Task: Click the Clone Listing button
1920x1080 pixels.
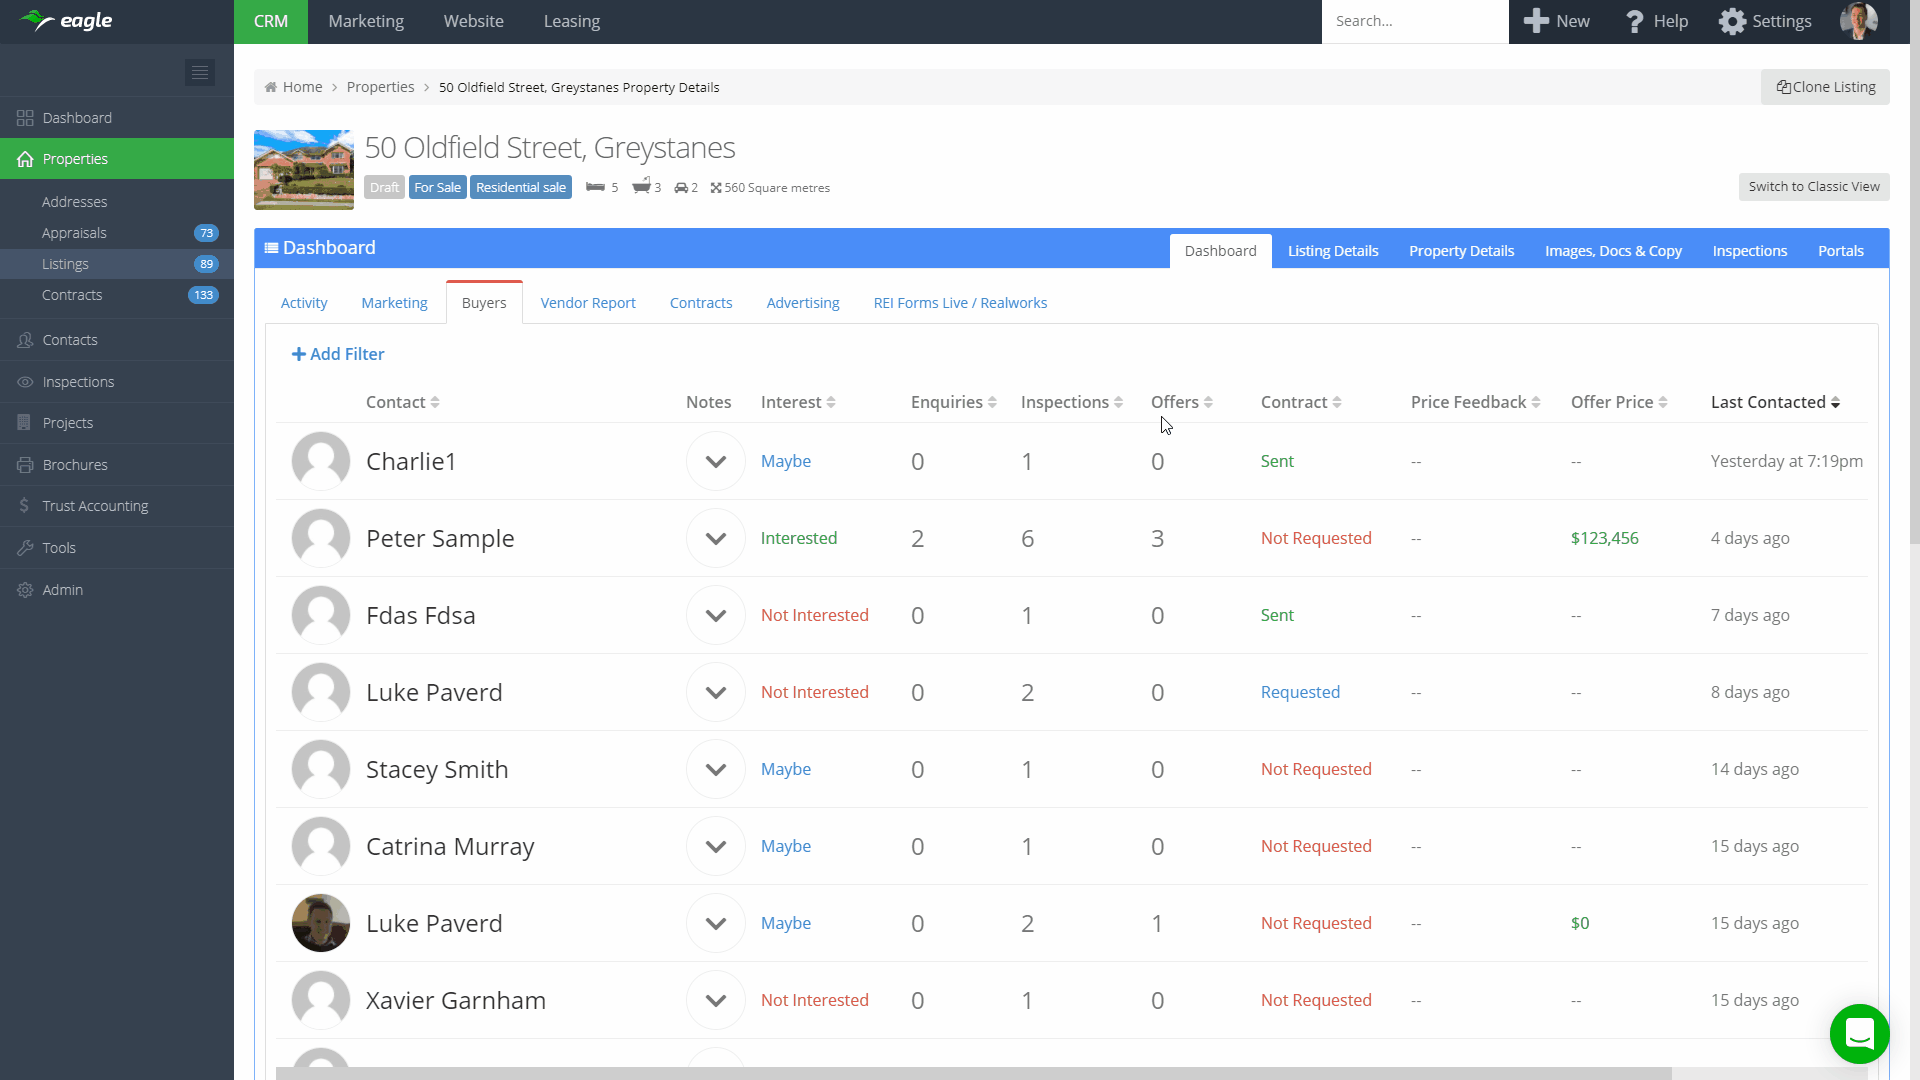Action: point(1824,87)
